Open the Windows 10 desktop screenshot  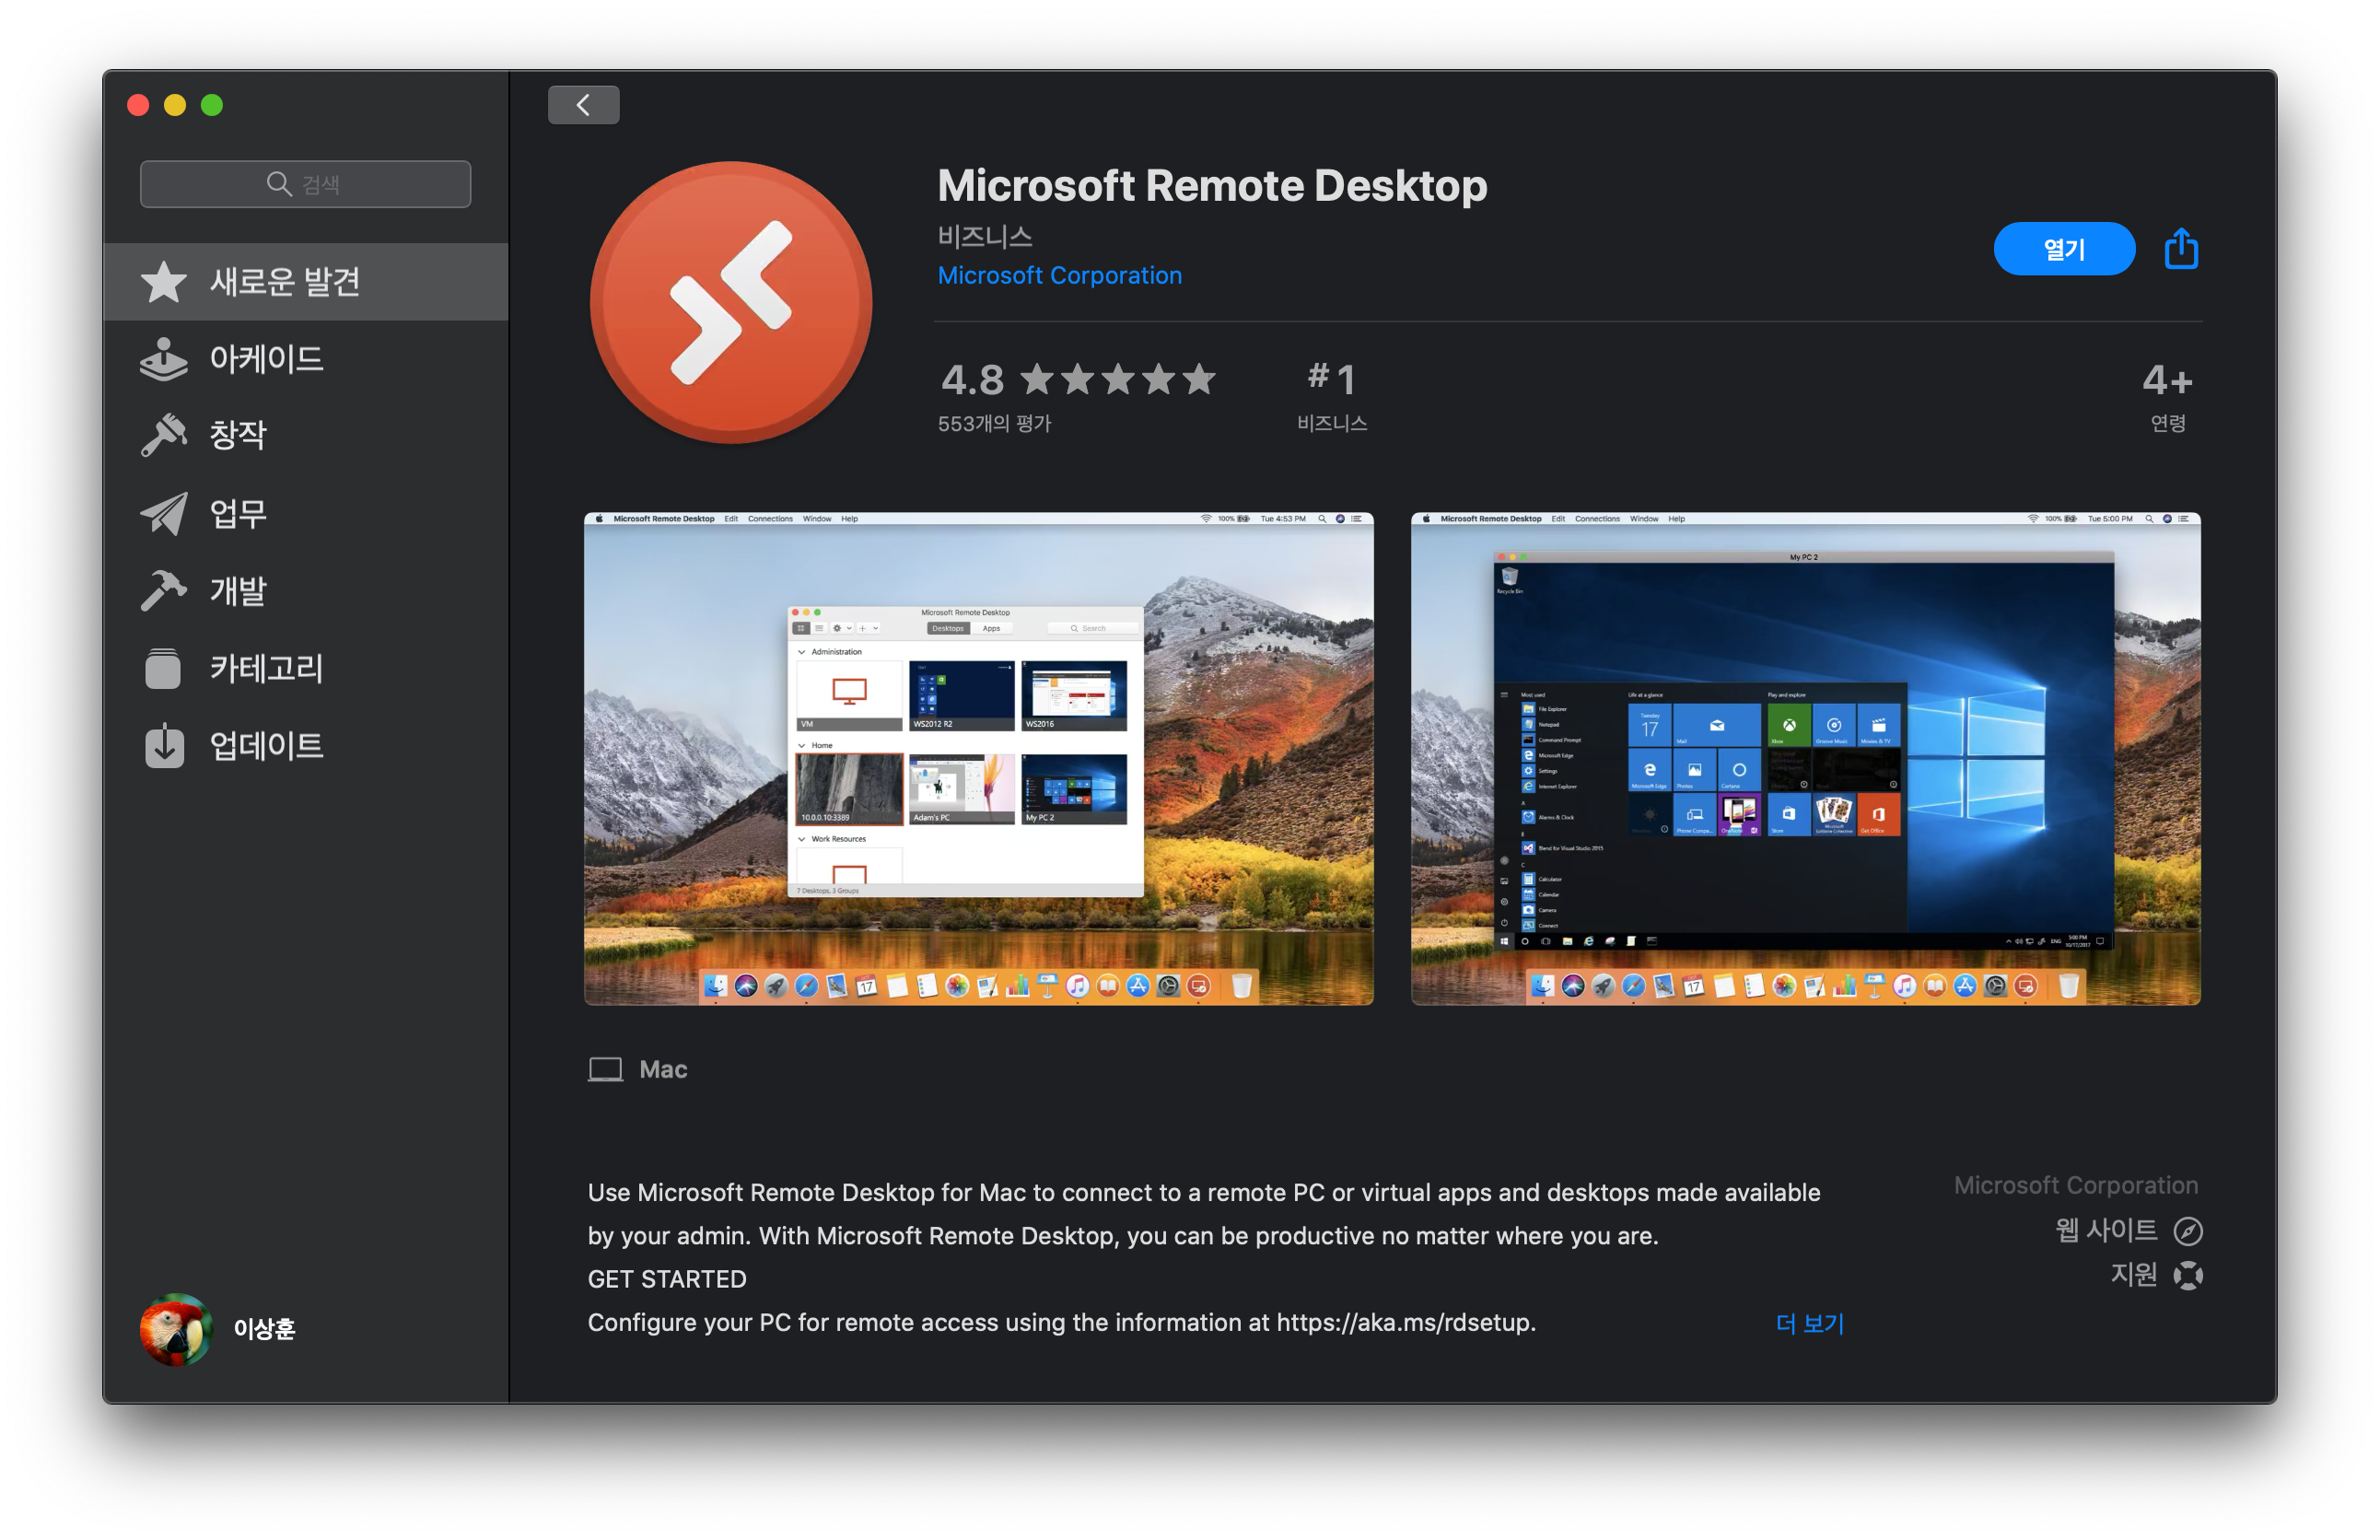(1805, 758)
